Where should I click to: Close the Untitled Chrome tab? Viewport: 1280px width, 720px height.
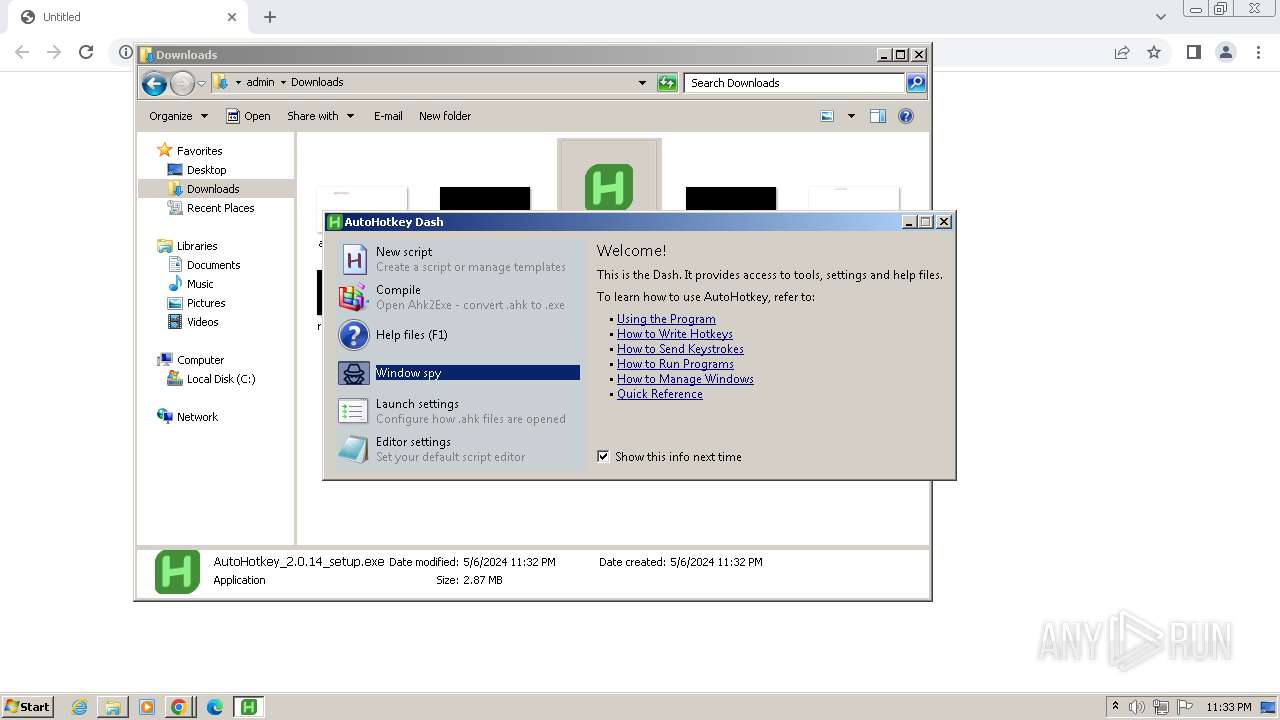click(232, 17)
